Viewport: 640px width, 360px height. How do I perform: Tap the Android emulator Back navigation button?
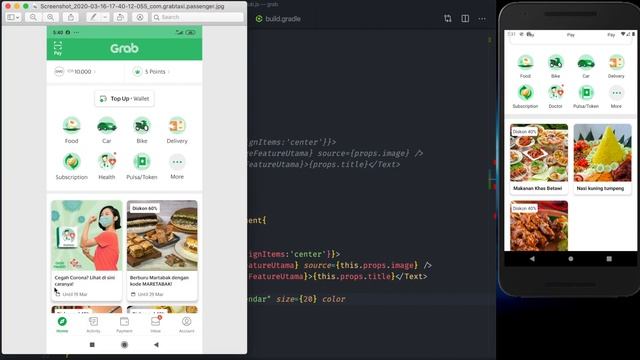point(532,259)
